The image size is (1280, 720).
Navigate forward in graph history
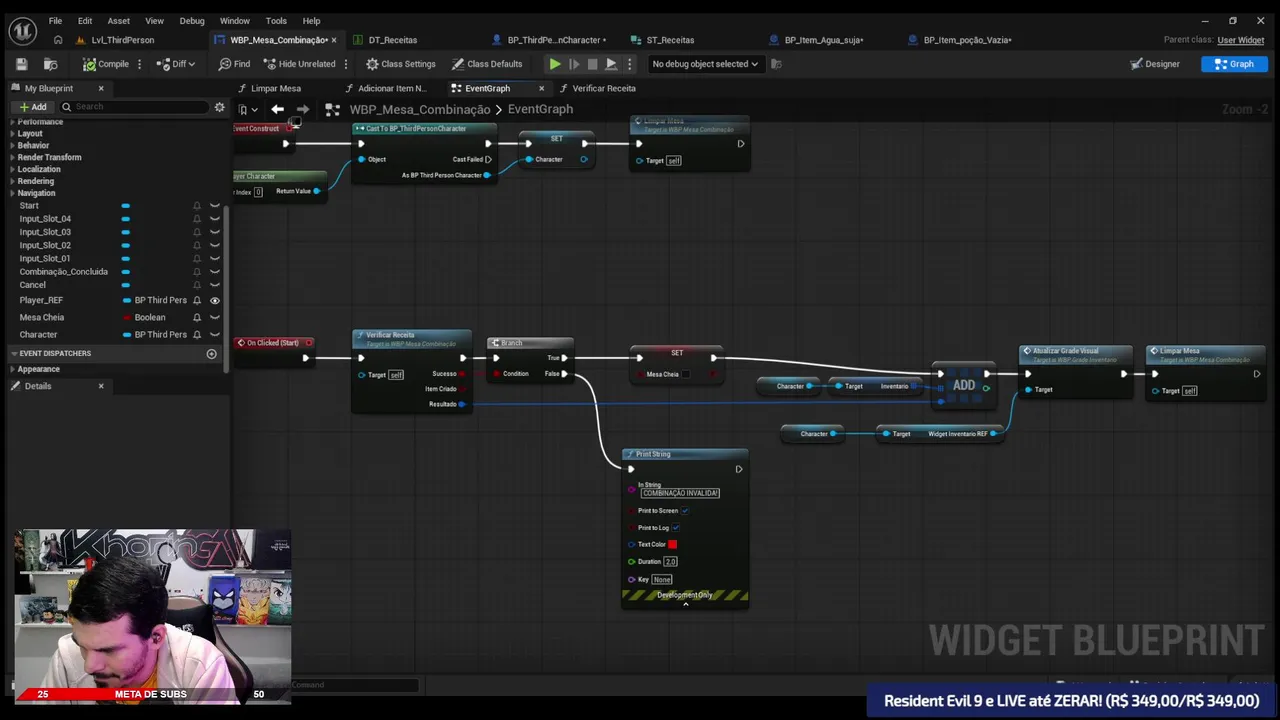[303, 109]
